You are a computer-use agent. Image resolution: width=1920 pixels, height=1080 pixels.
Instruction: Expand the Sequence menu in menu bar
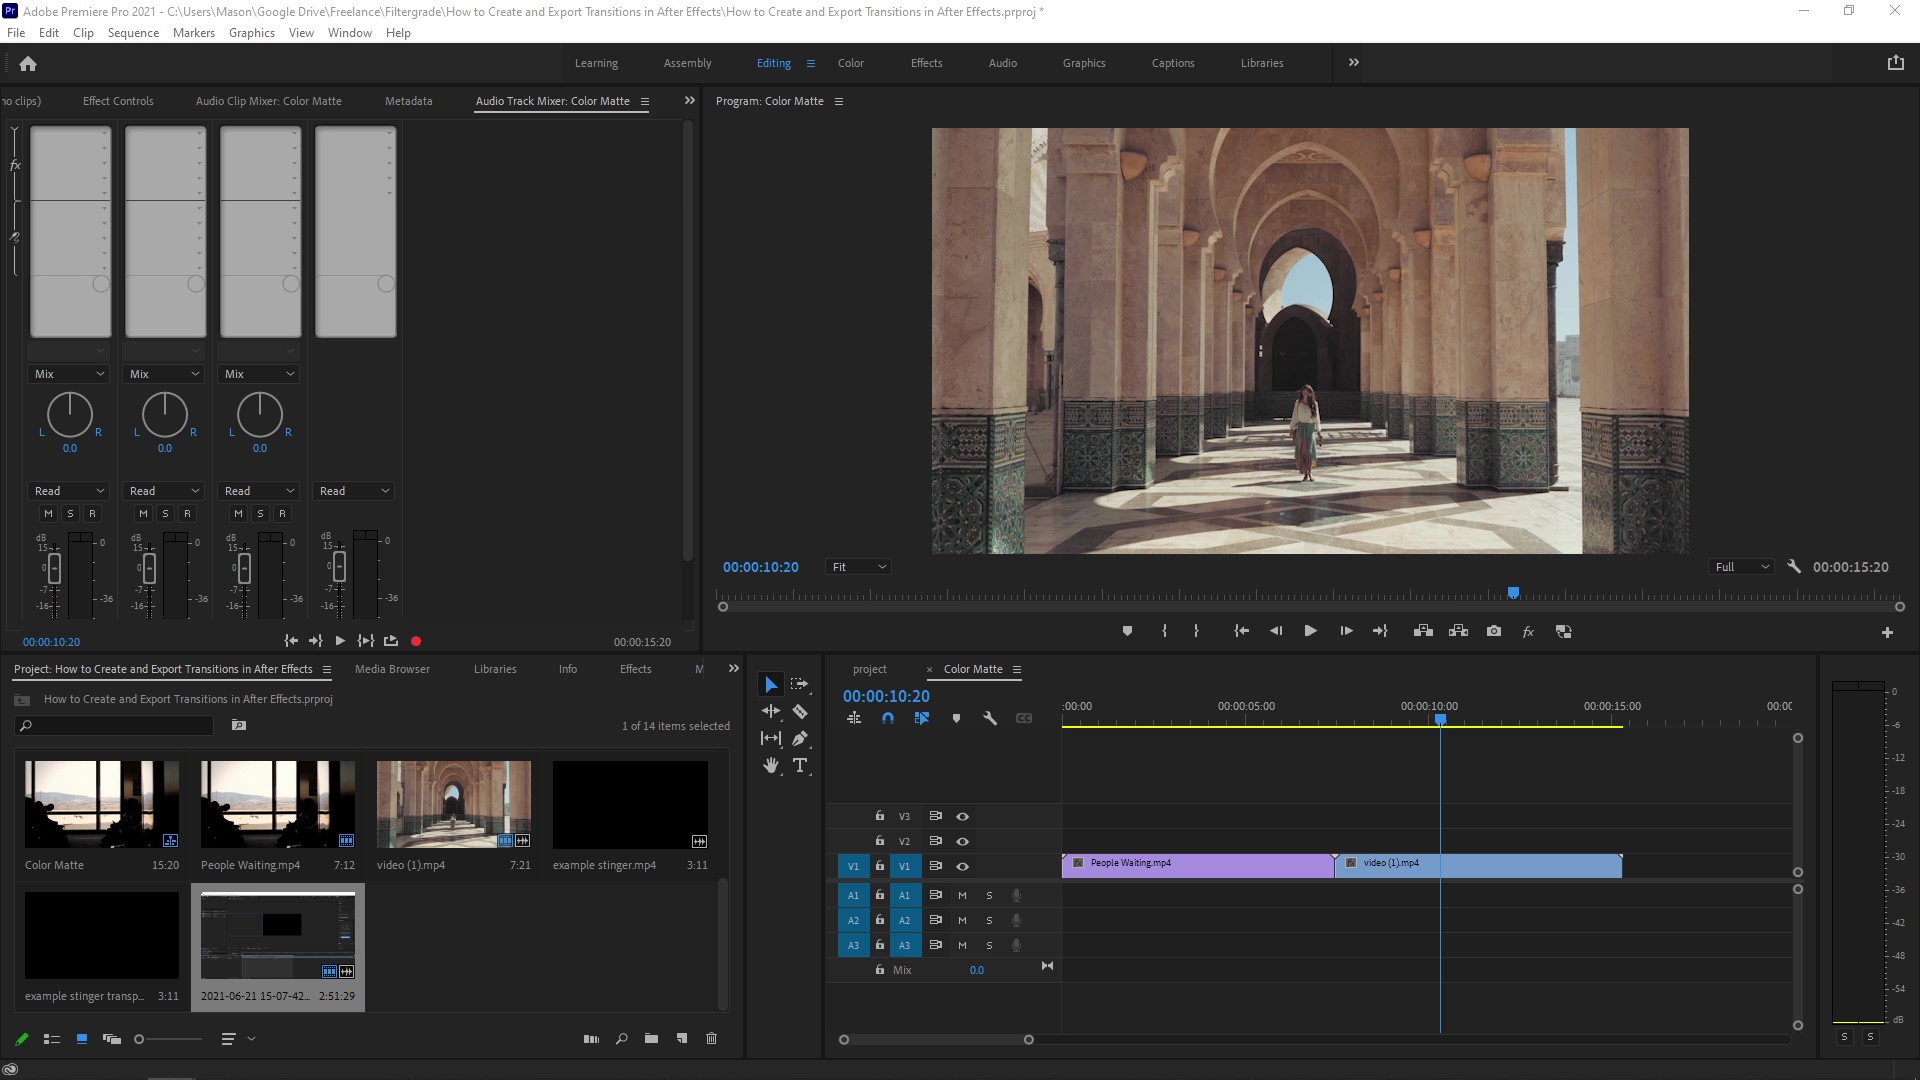pyautogui.click(x=132, y=32)
